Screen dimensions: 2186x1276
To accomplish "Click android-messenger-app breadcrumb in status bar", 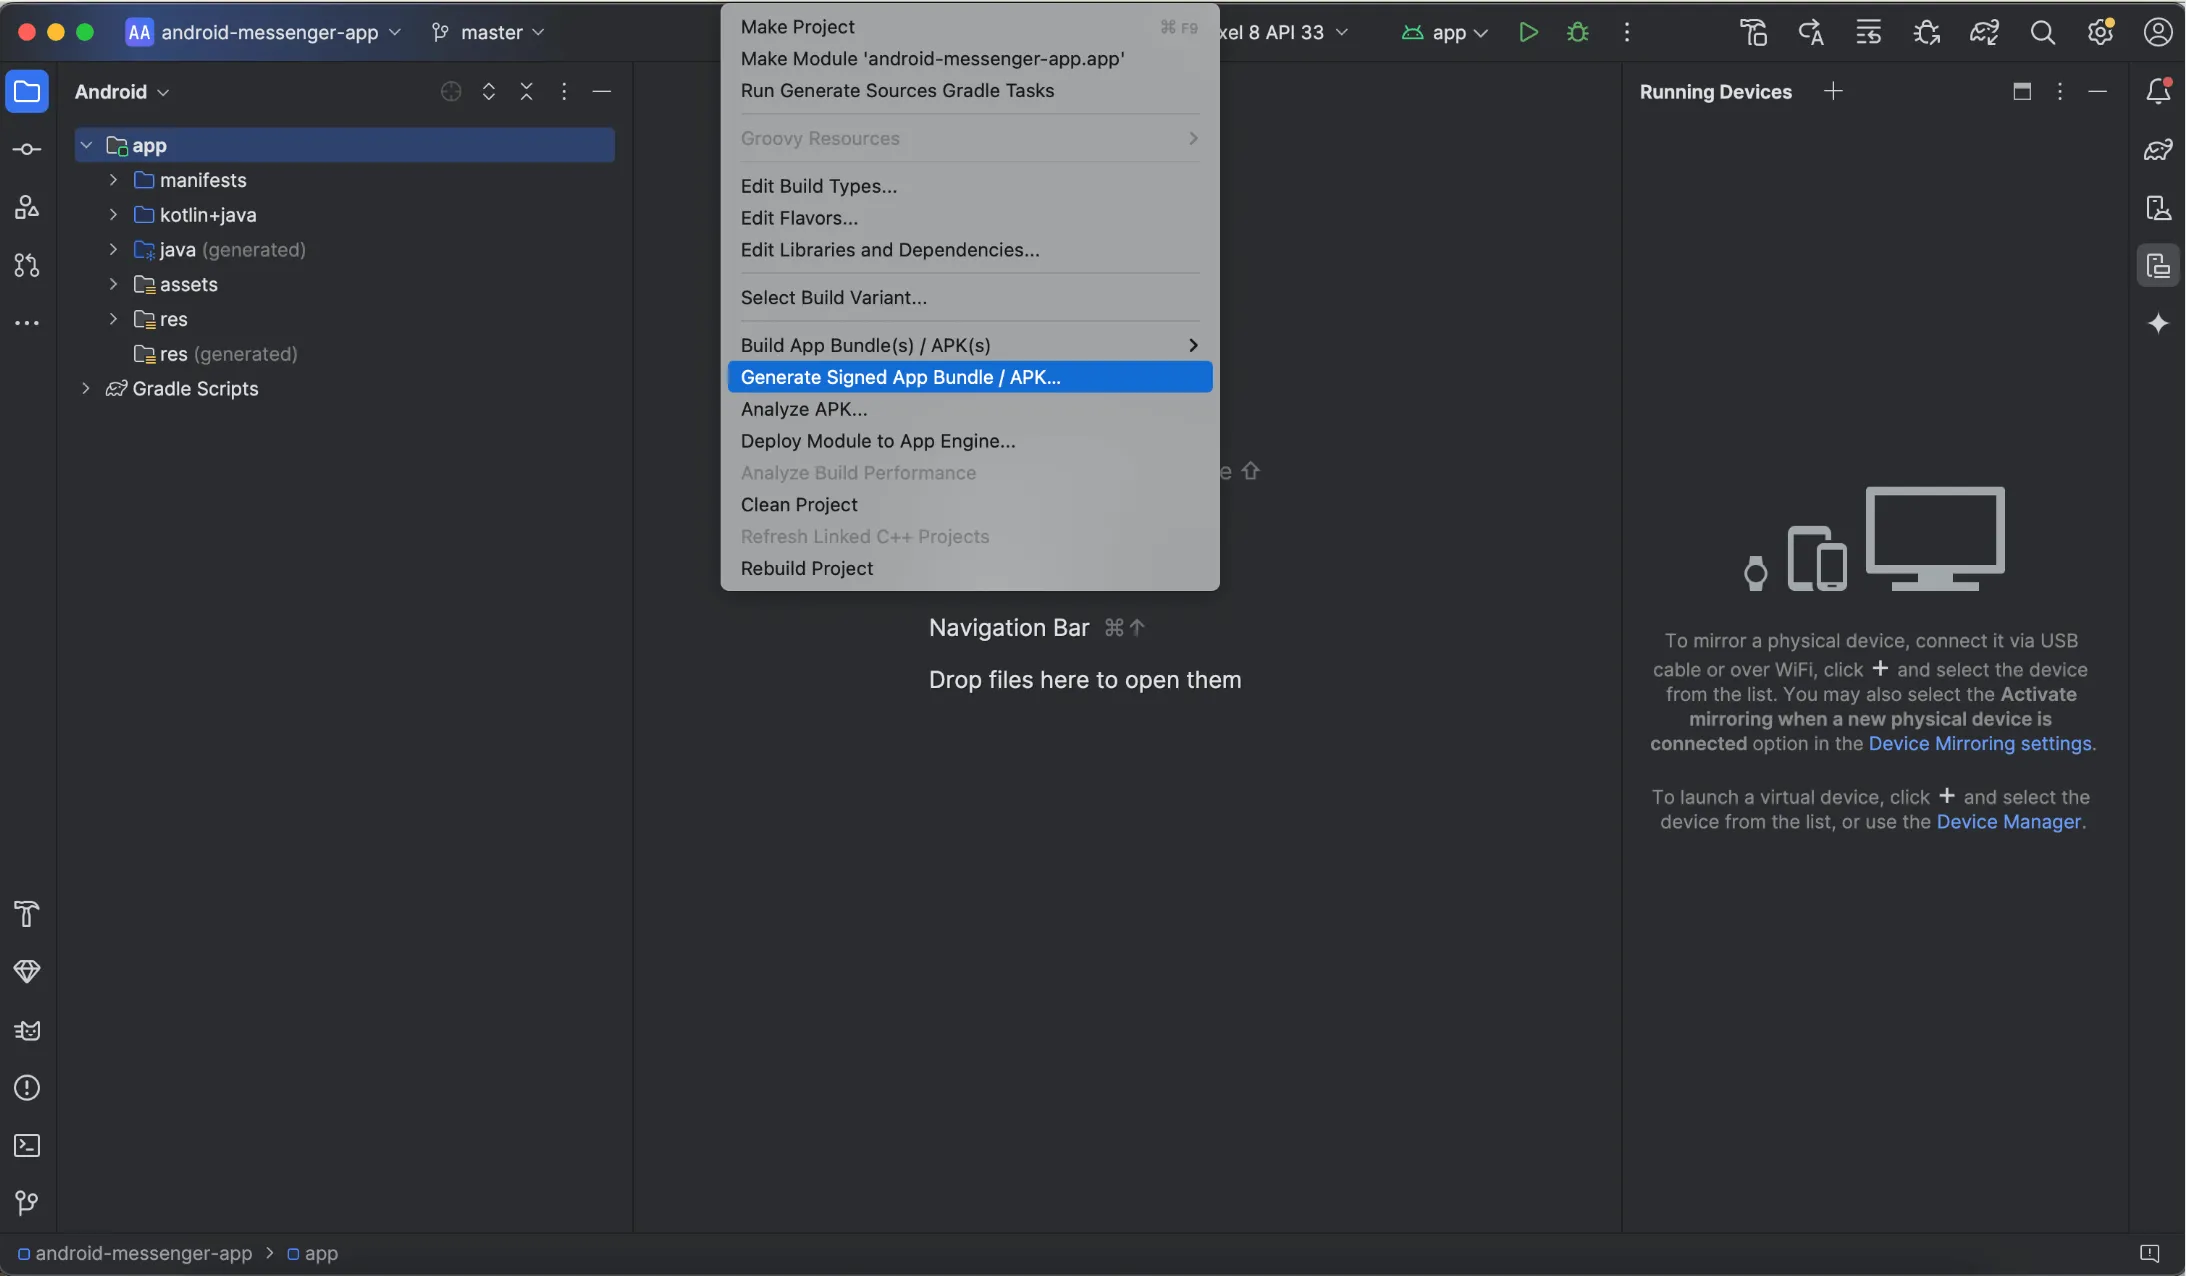I will [x=135, y=1254].
